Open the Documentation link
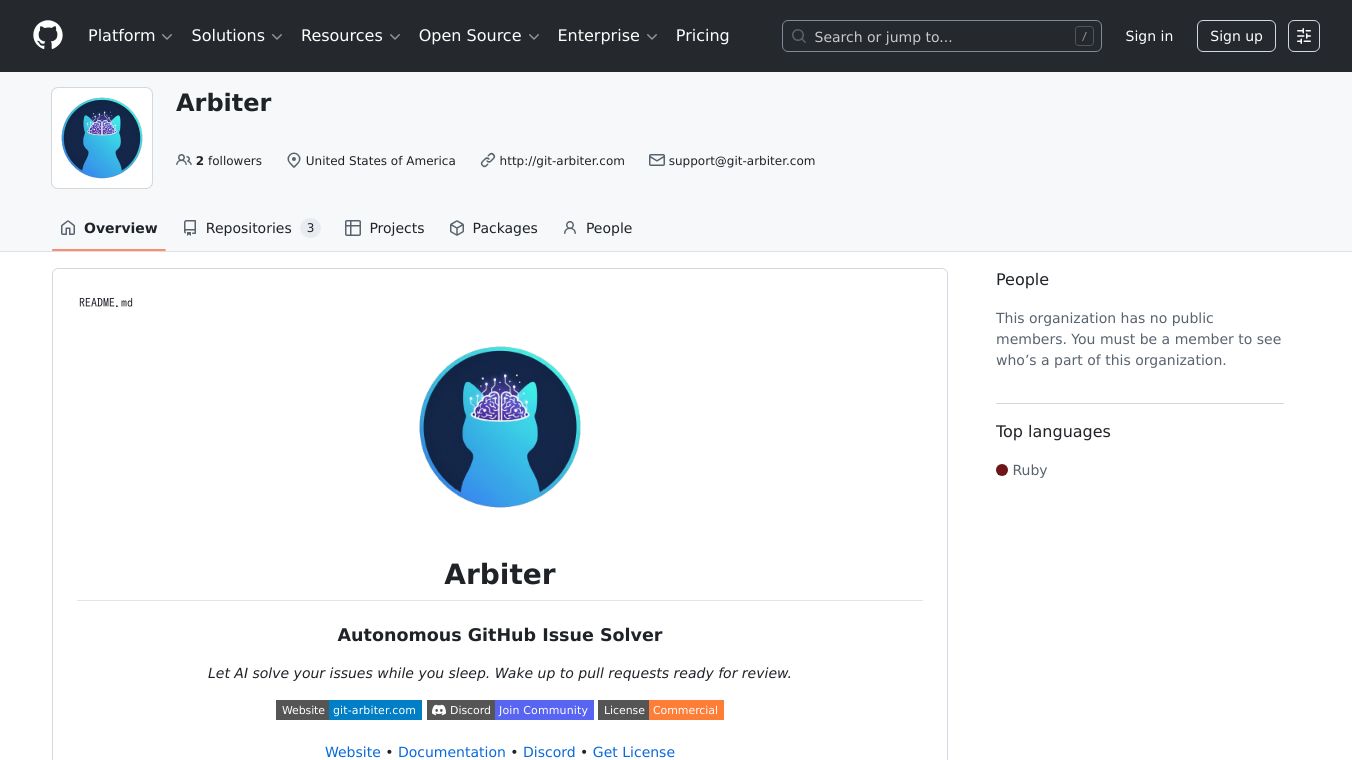The image size is (1352, 760). [x=451, y=751]
